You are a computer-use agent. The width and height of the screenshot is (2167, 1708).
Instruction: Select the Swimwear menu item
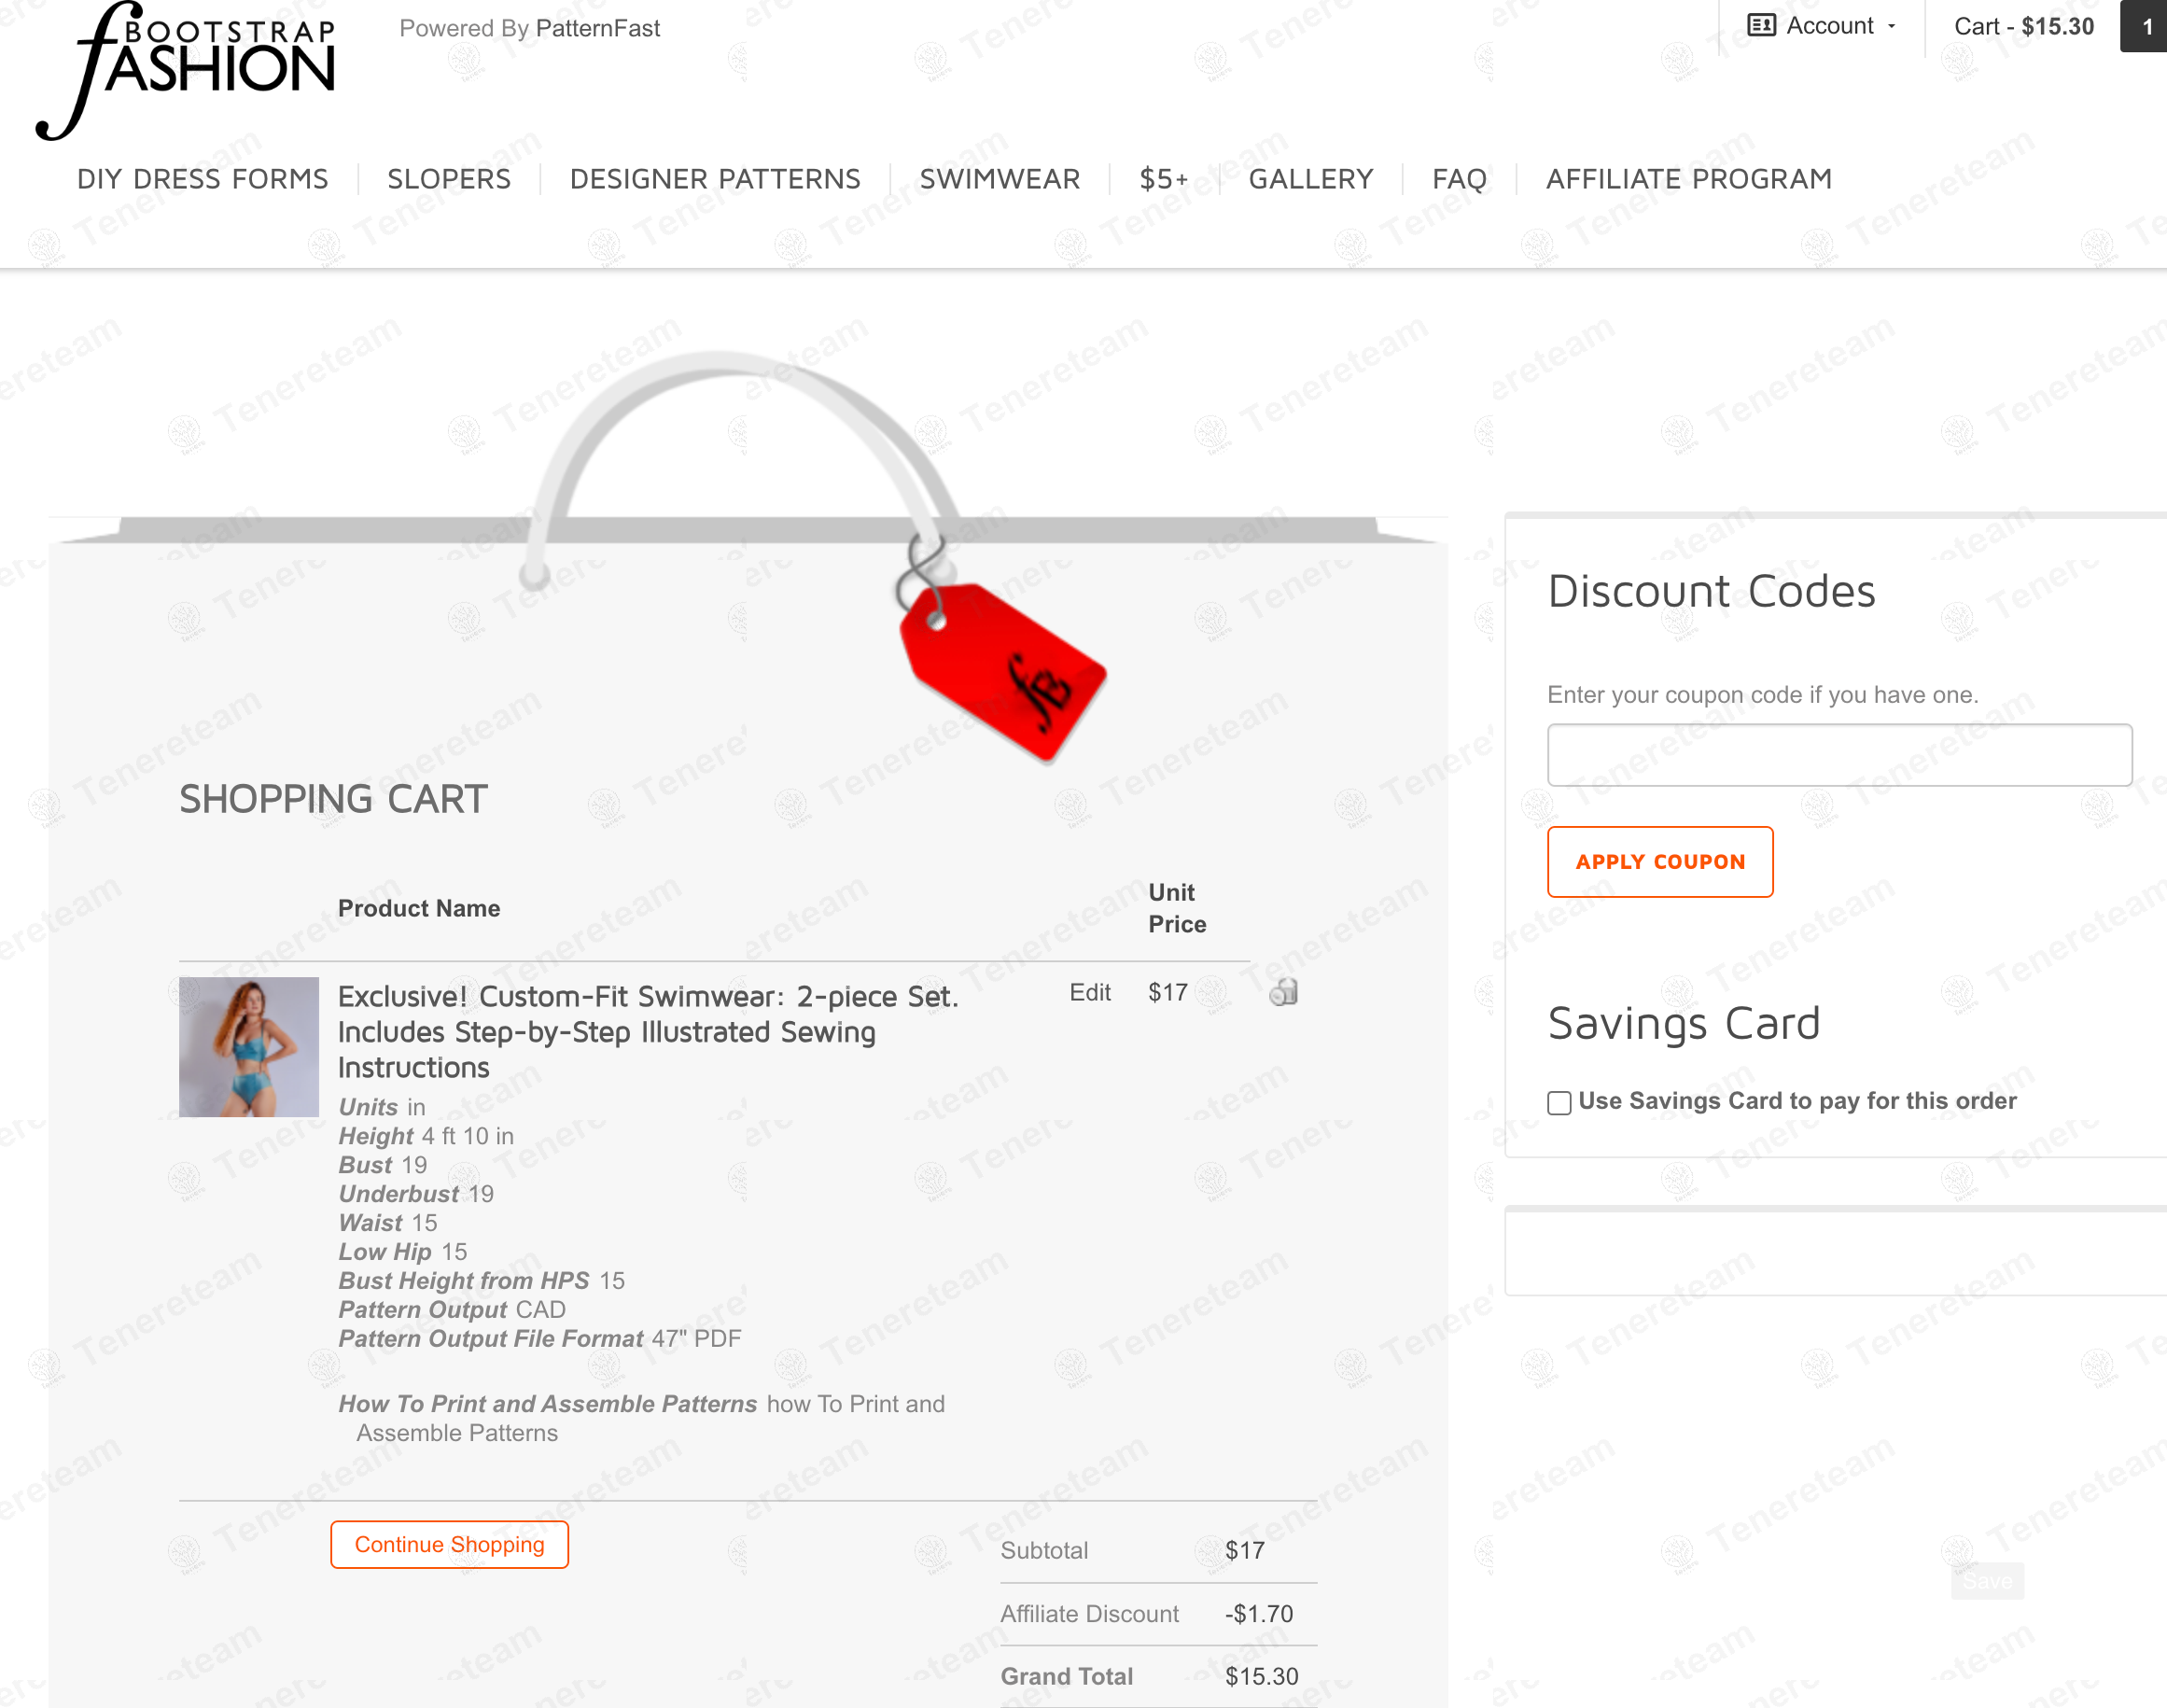[1000, 179]
